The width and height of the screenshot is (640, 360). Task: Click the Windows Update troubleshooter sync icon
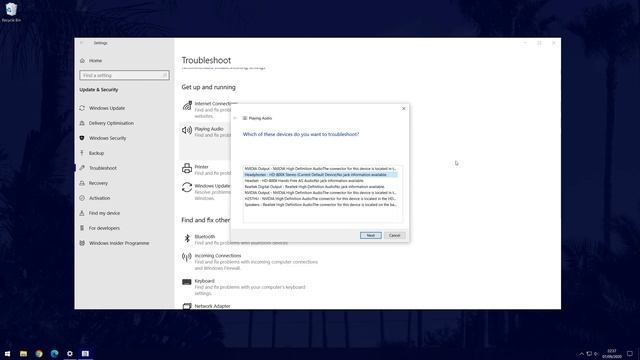coord(187,187)
